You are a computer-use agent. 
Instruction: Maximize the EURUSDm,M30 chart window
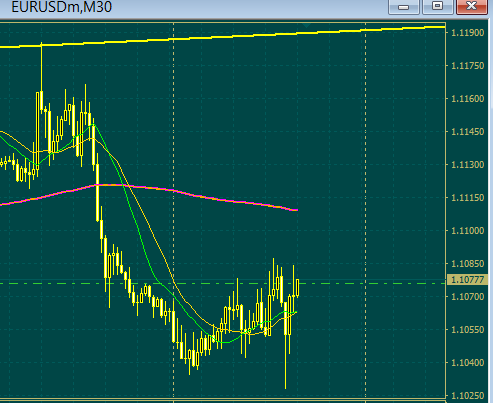point(437,6)
